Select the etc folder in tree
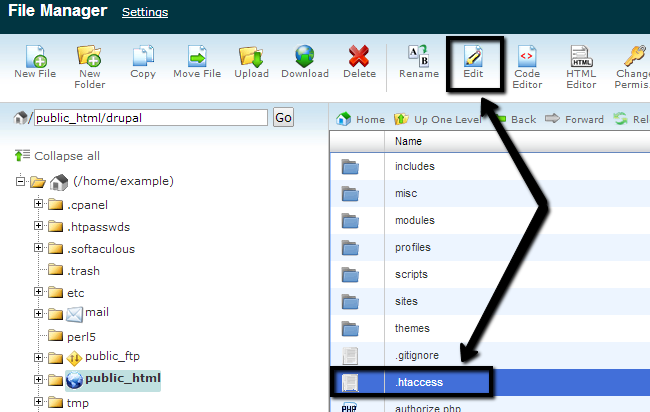This screenshot has width=650, height=412. click(75, 293)
